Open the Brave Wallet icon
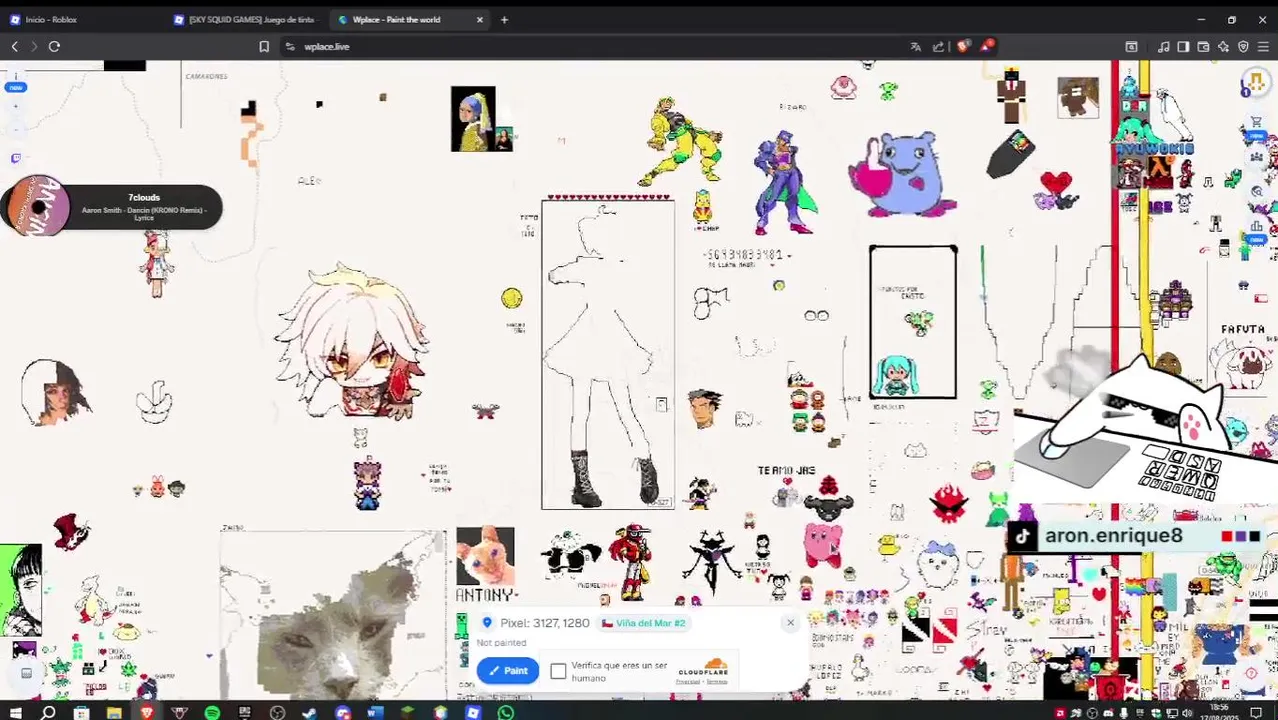Viewport: 1278px width, 720px height. coord(1203,46)
